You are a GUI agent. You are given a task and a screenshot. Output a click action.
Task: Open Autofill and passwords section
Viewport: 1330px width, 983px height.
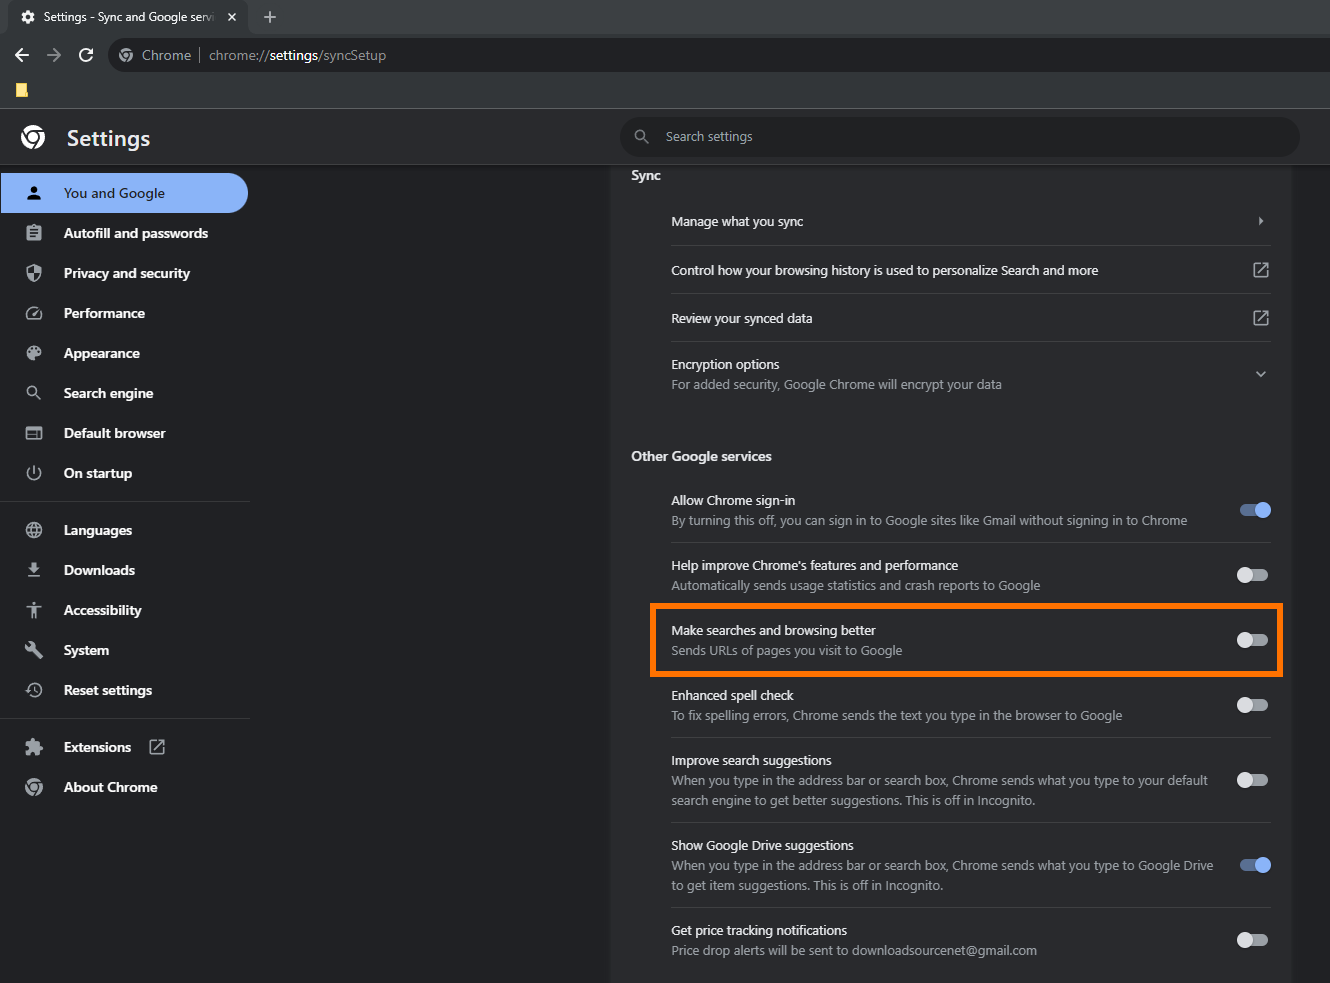pos(125,233)
